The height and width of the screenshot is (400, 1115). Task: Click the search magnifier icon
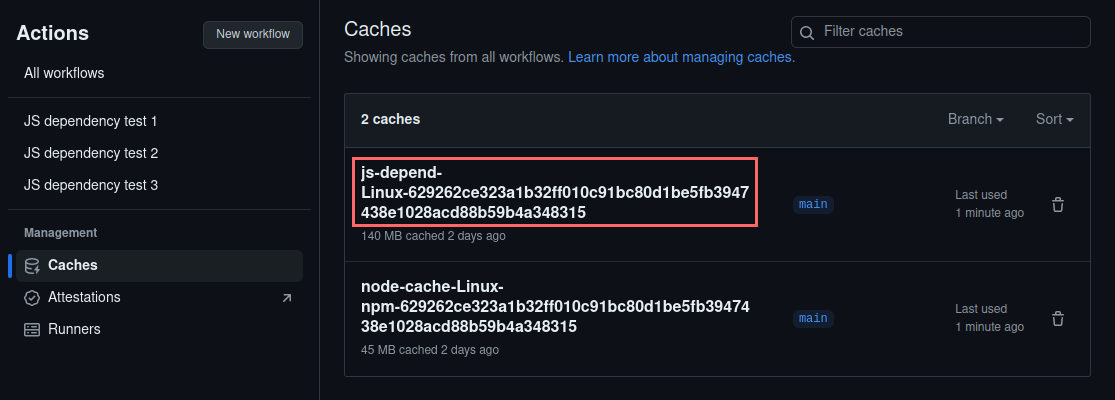pyautogui.click(x=807, y=33)
